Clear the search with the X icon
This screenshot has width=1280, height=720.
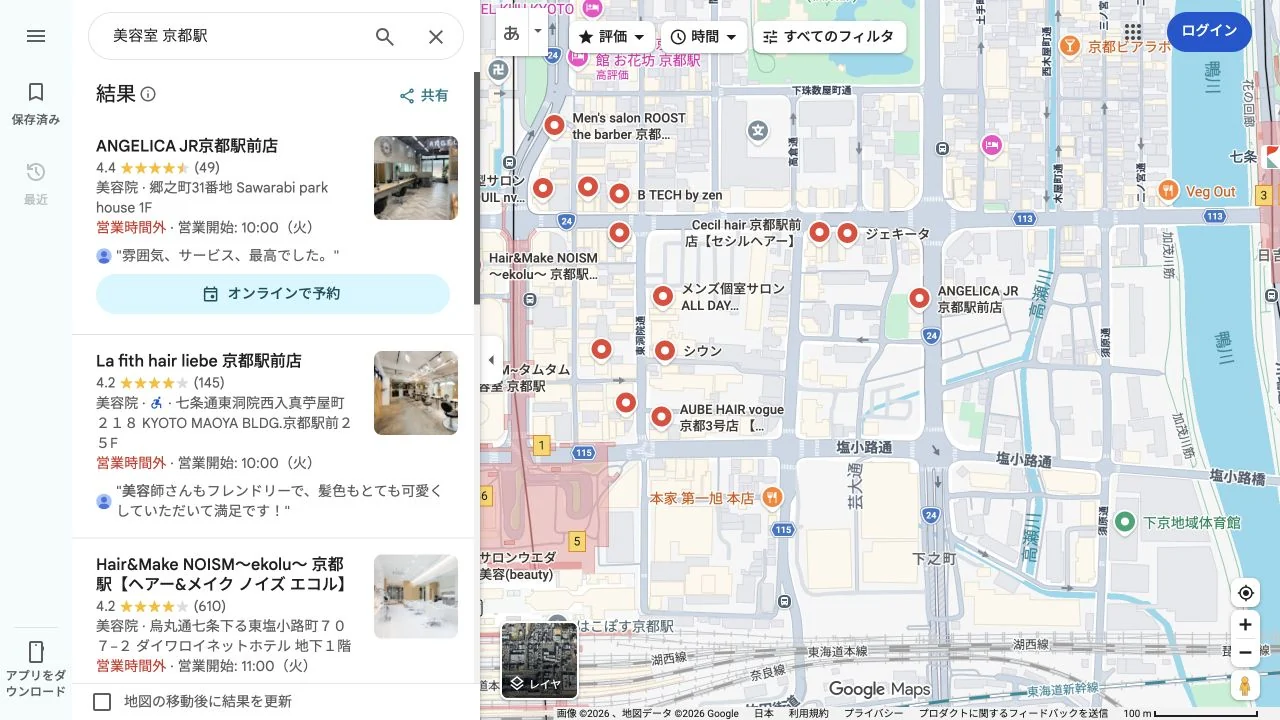(x=436, y=36)
